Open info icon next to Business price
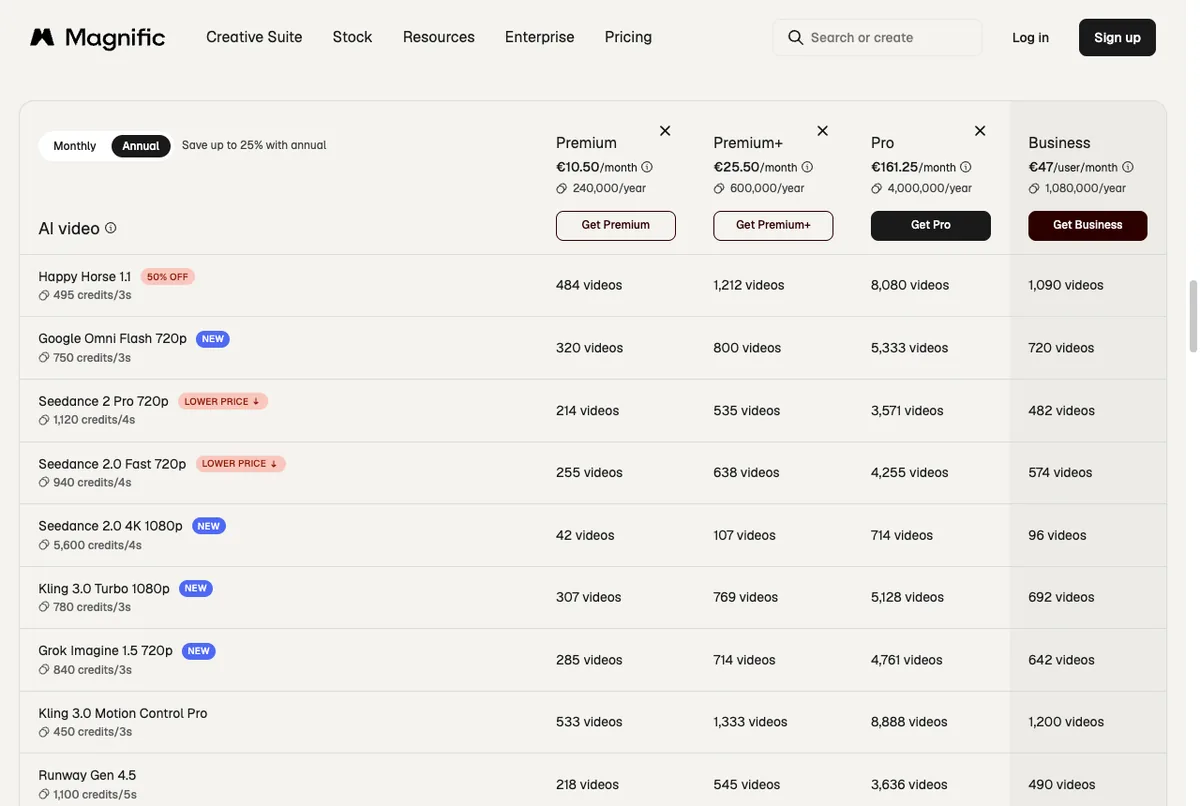1200x806 pixels. coord(1128,167)
